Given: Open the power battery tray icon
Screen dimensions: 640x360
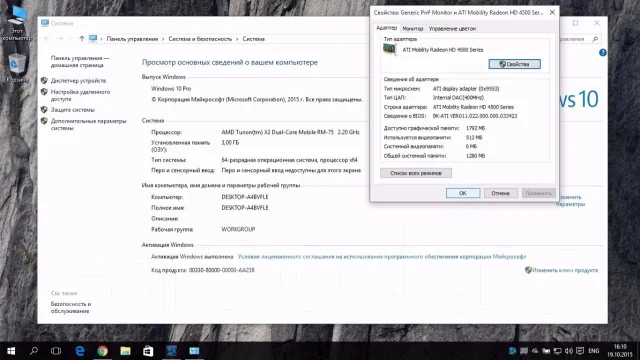Looking at the screenshot, I should (x=546, y=351).
